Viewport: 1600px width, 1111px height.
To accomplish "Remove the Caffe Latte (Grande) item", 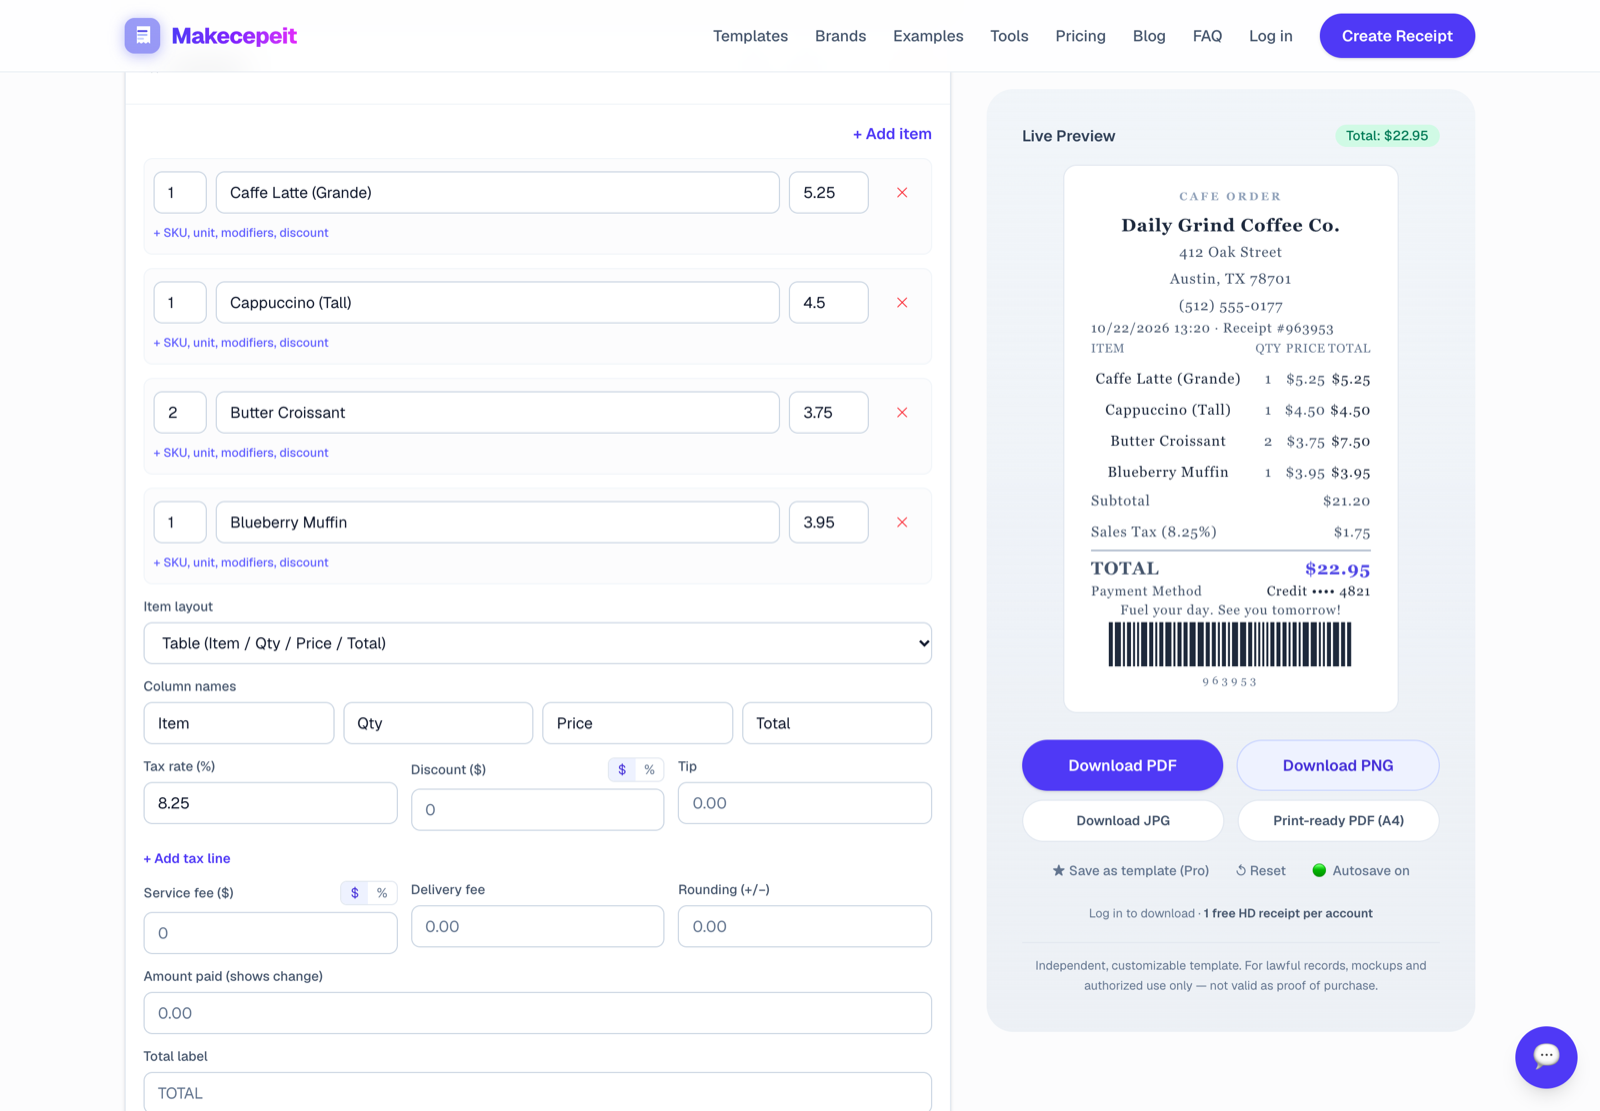I will 902,193.
